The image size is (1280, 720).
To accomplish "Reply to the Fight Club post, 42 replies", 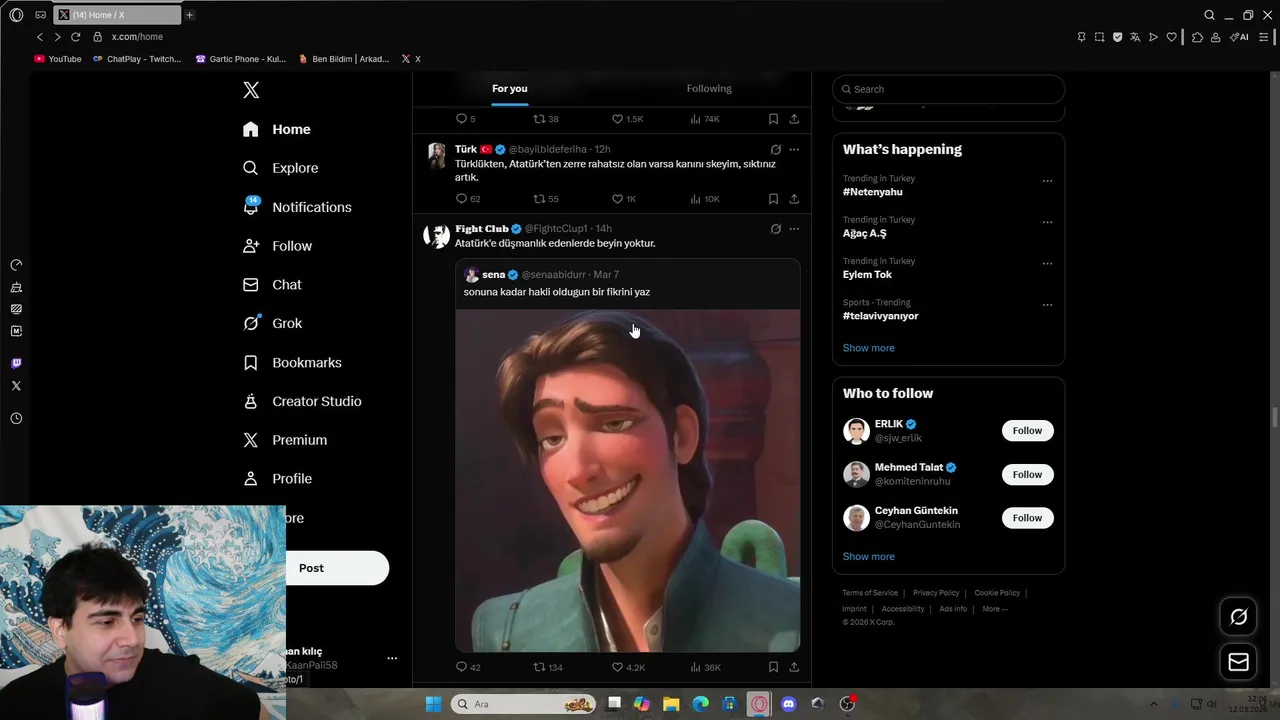I will point(467,667).
